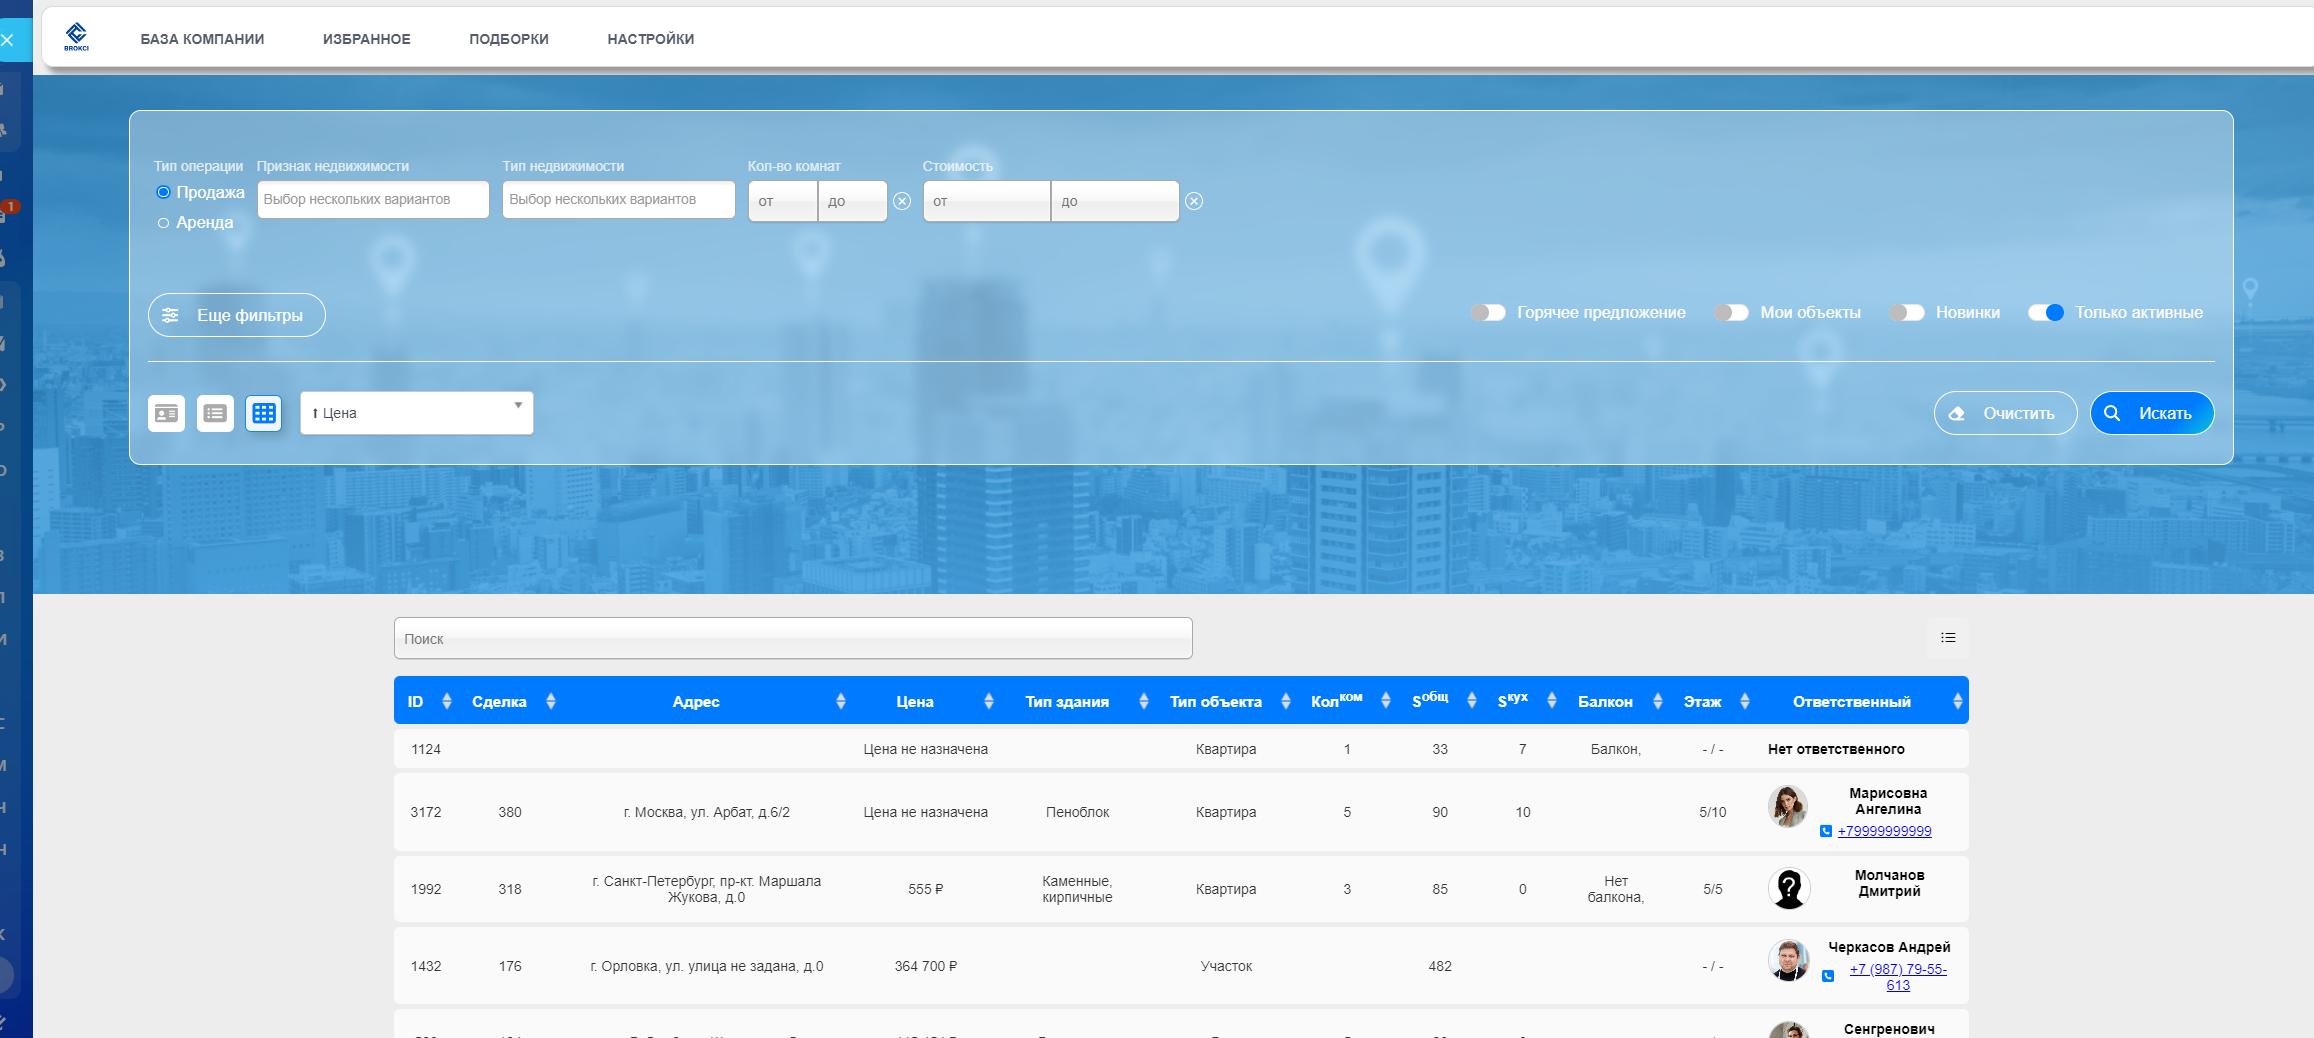This screenshot has height=1038, width=2314.
Task: Open the Цена sorting dropdown
Action: [x=416, y=413]
